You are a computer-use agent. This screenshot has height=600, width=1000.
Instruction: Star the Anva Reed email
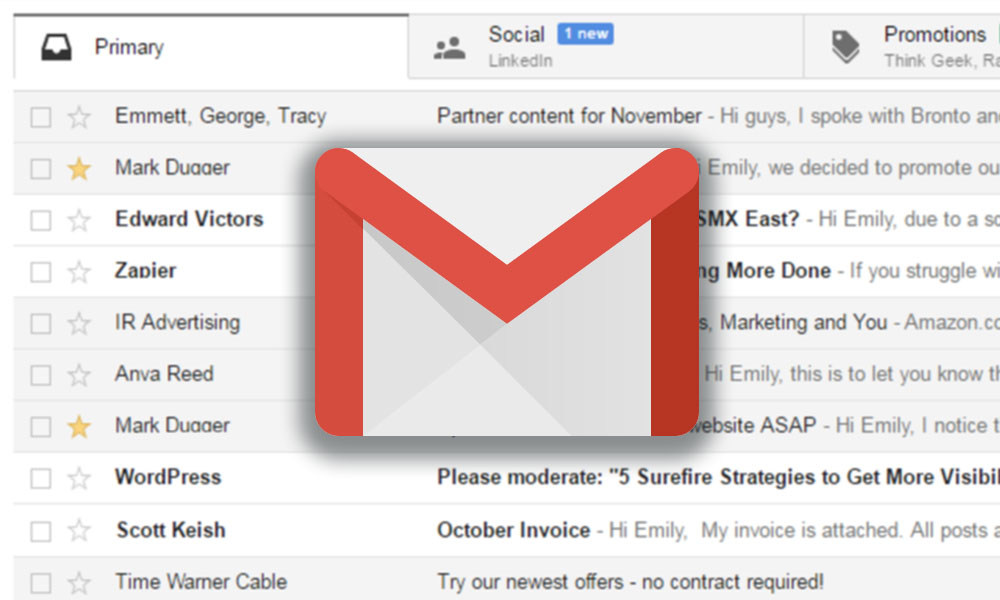pyautogui.click(x=79, y=375)
